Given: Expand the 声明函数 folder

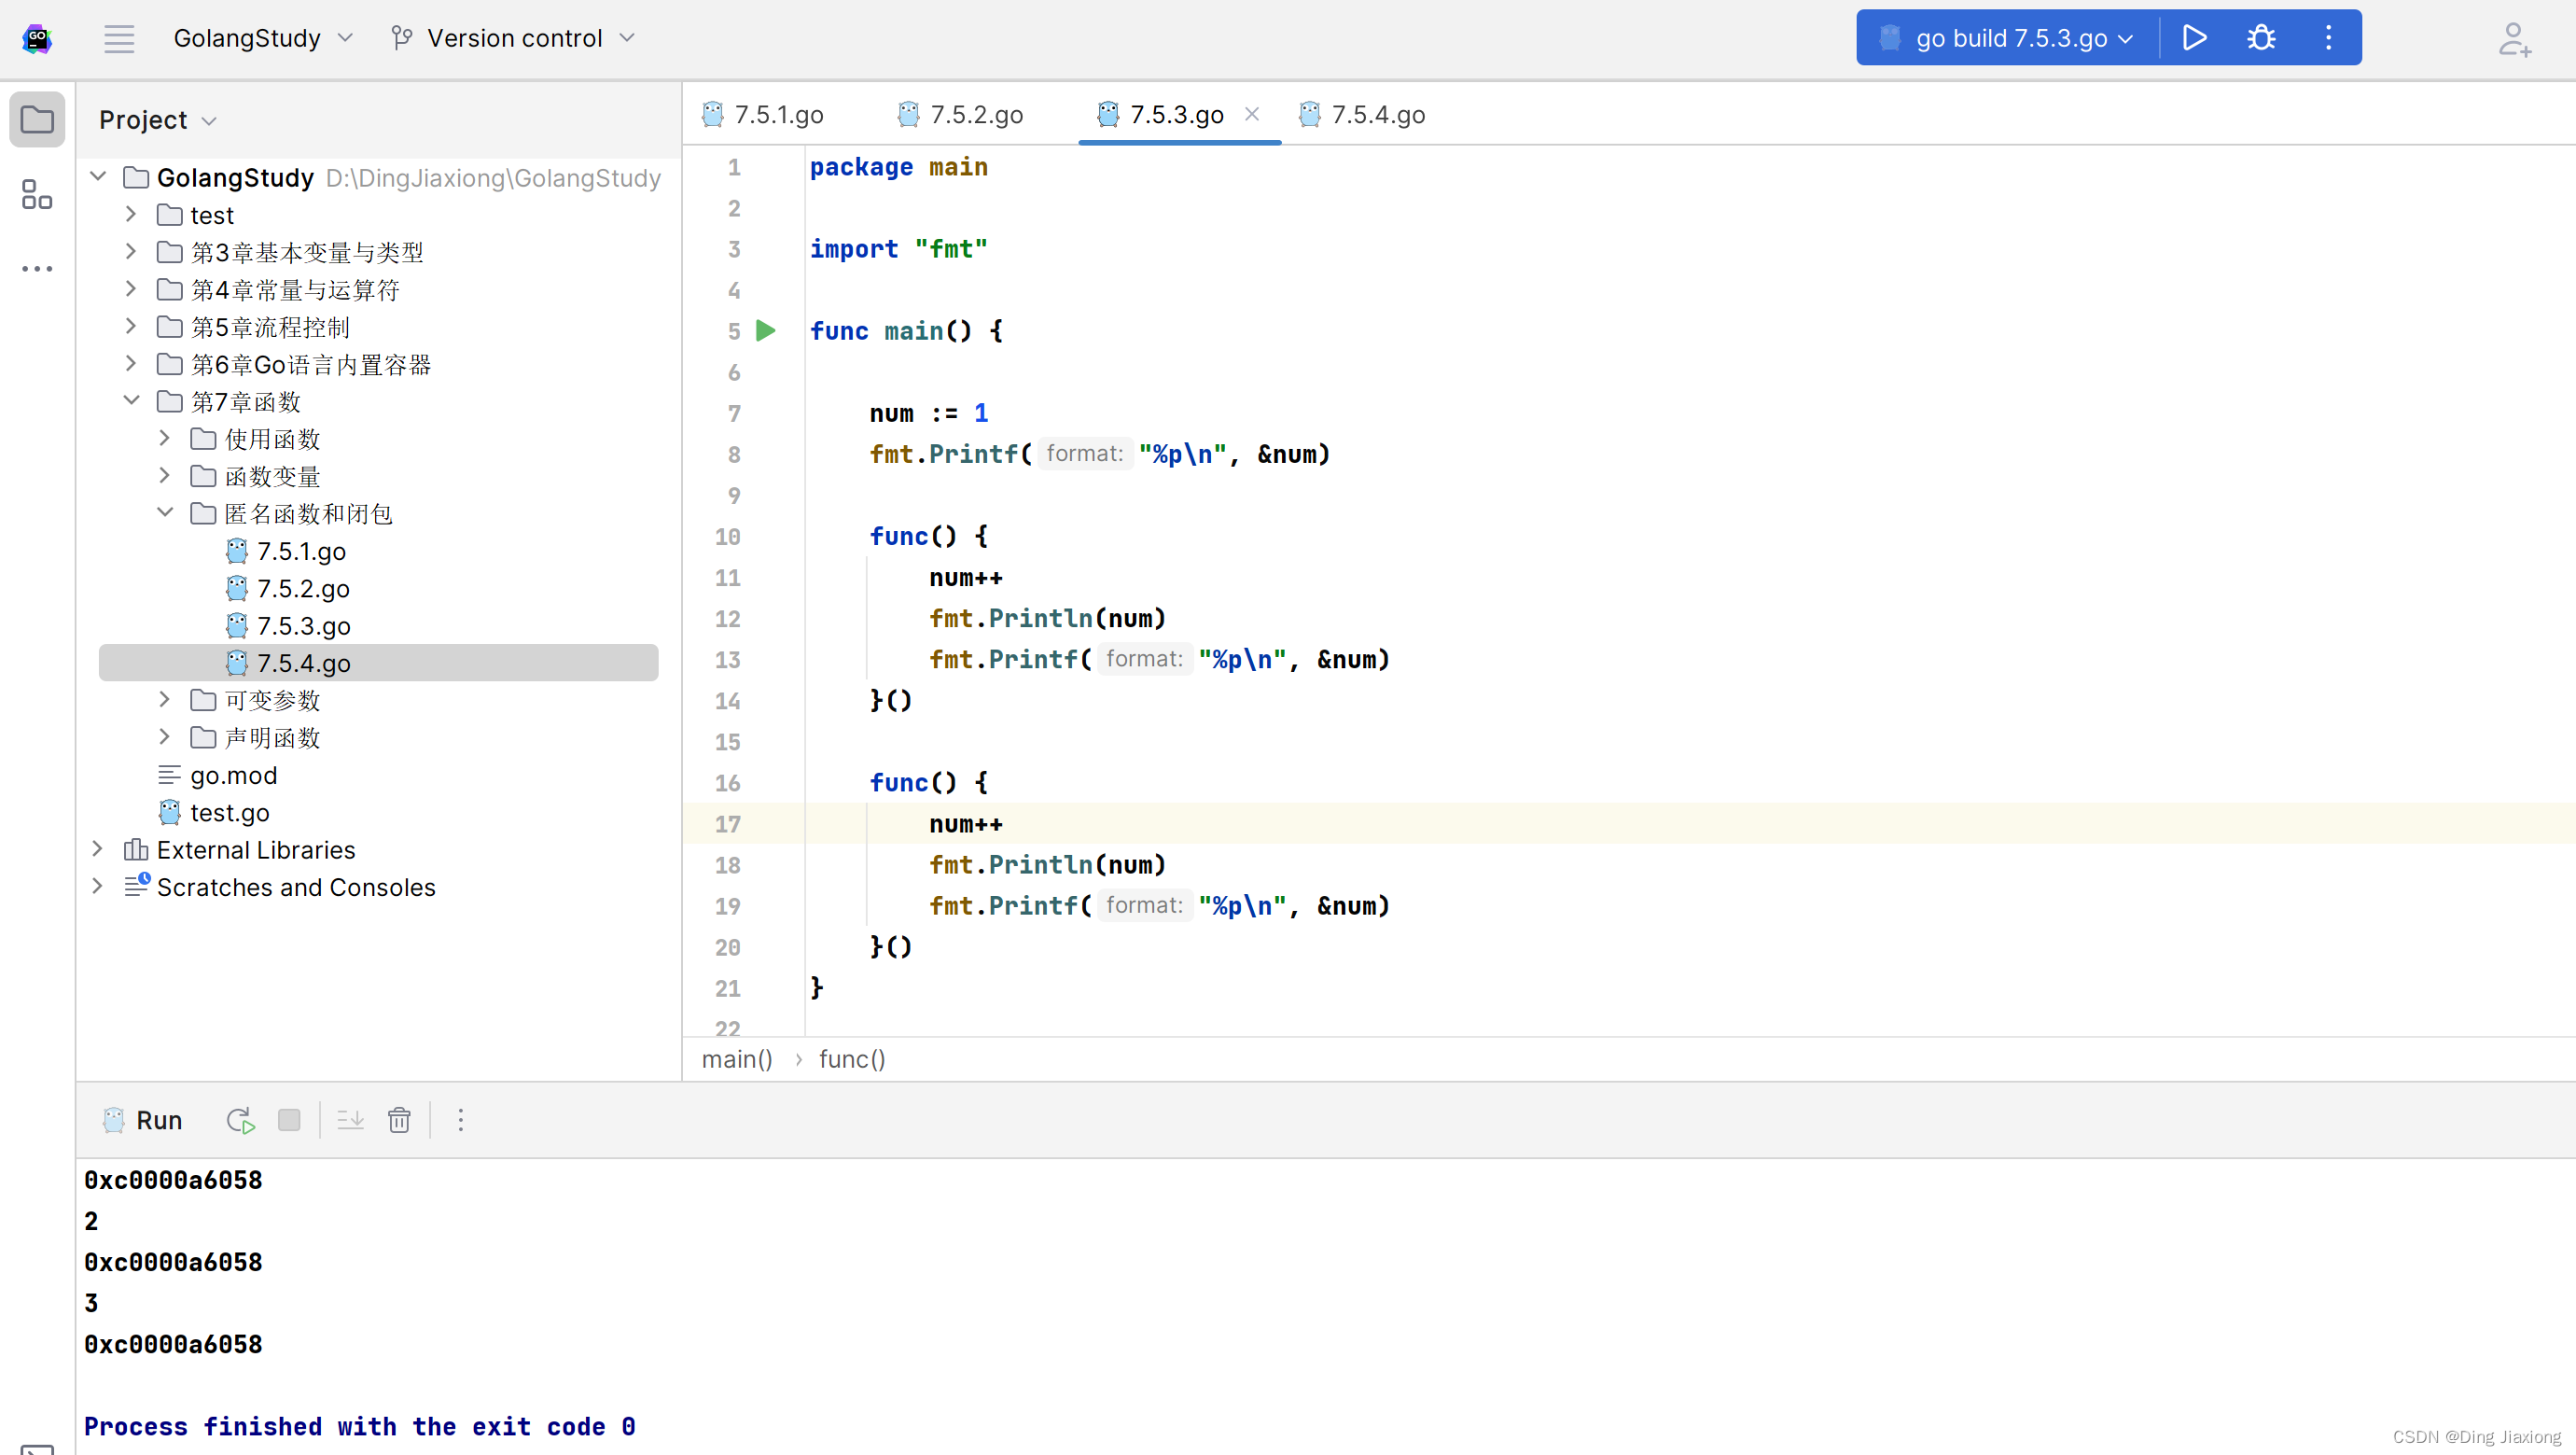Looking at the screenshot, I should (x=165, y=737).
